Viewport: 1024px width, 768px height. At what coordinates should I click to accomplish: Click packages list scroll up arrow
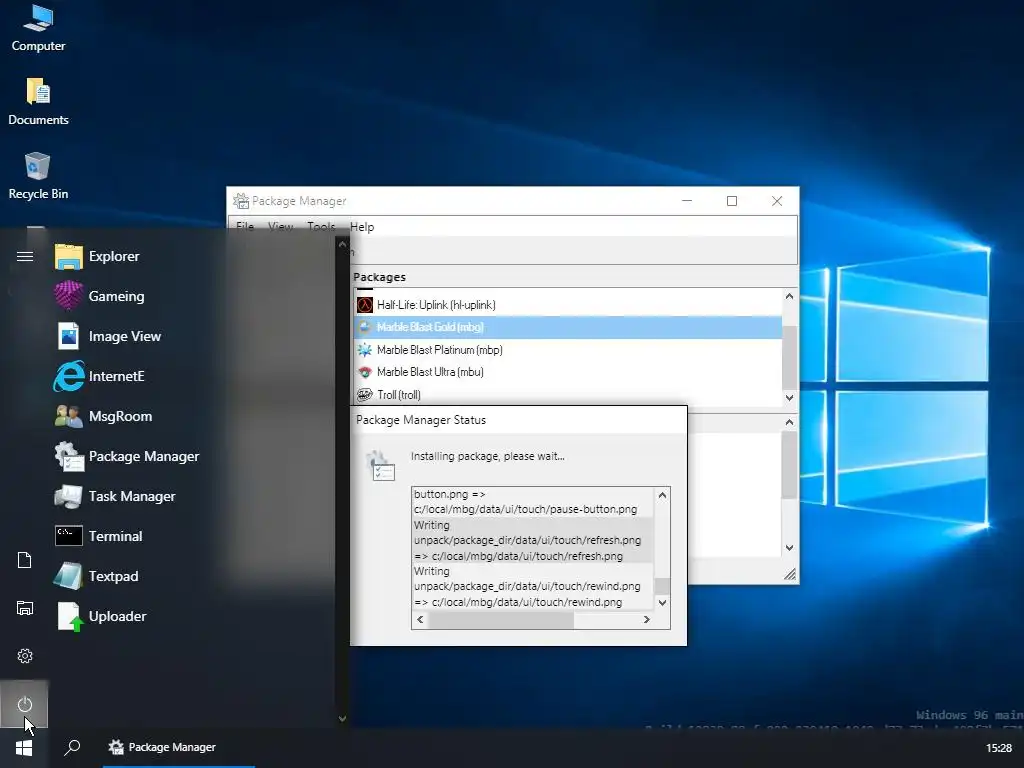click(789, 296)
